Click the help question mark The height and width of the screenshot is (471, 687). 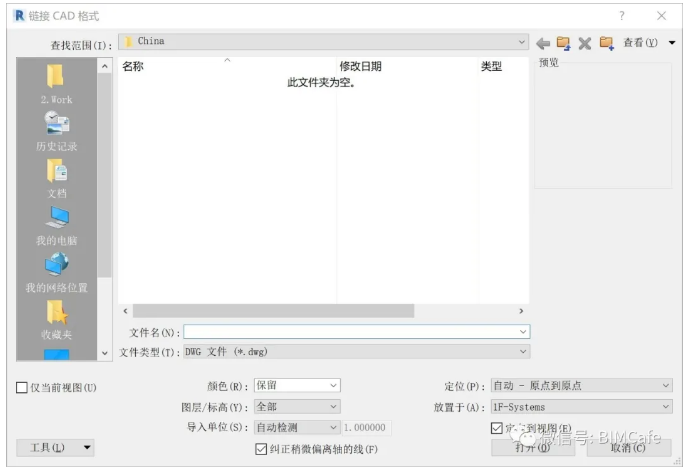click(621, 16)
